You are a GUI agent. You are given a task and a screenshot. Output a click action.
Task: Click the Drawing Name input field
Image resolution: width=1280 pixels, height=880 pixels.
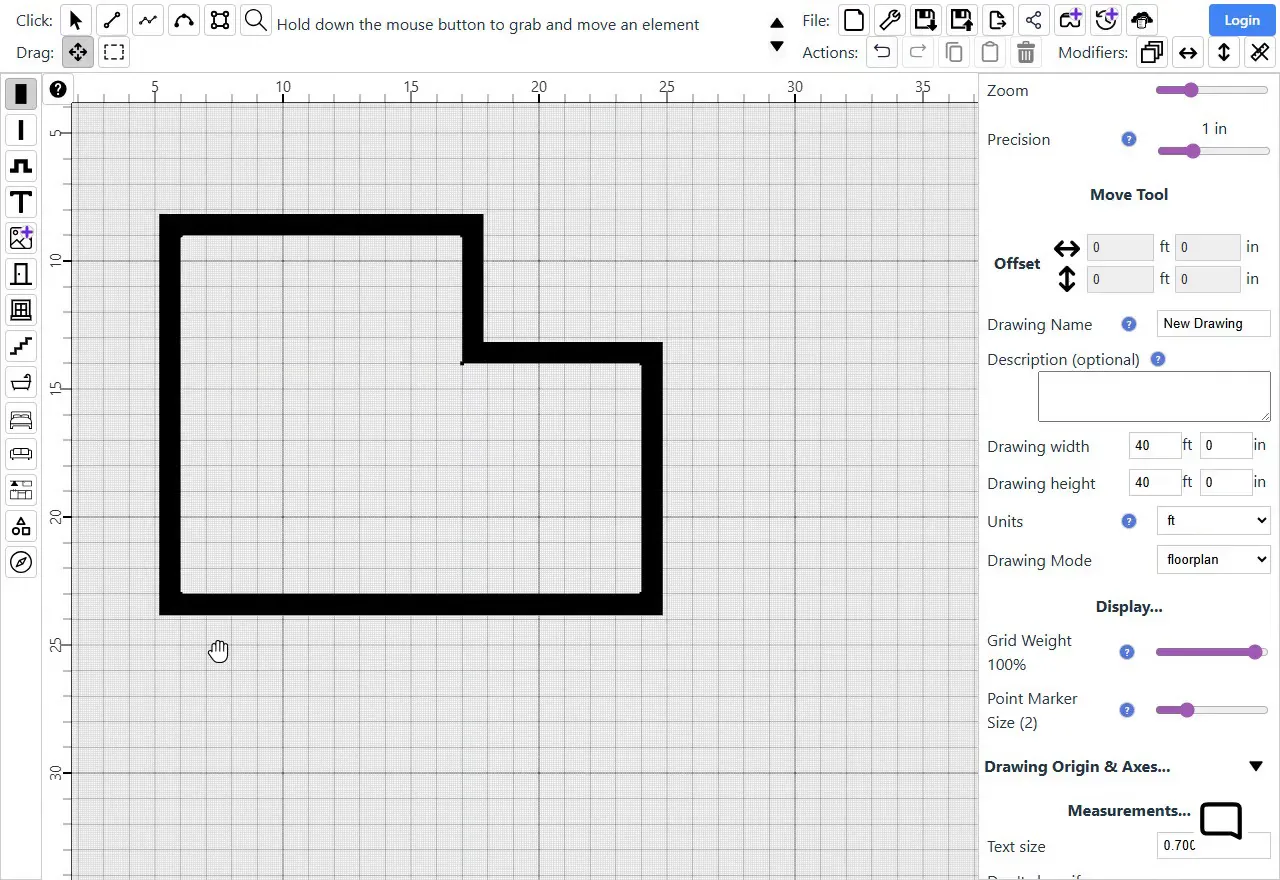(1213, 323)
